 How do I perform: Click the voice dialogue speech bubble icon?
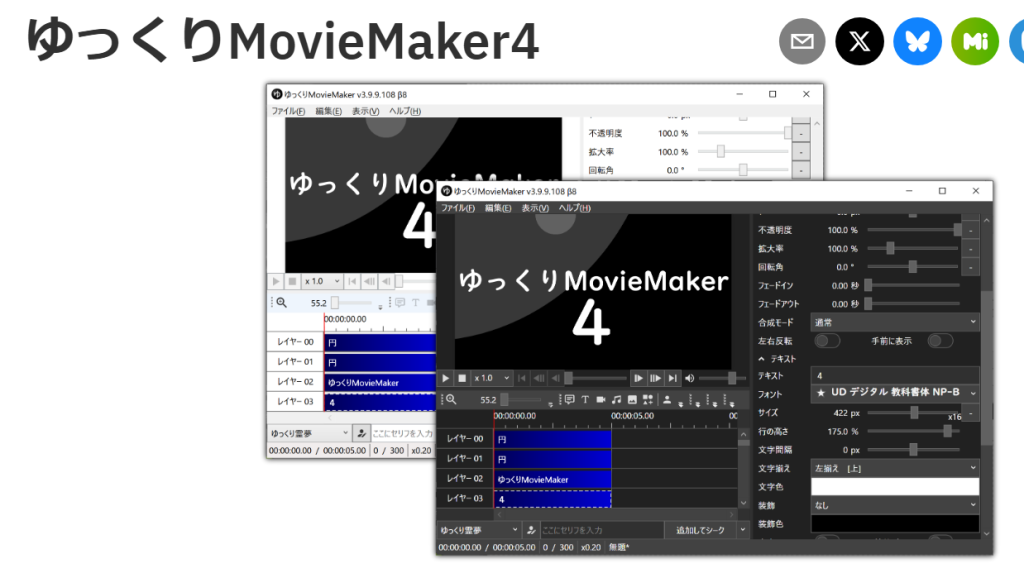(569, 399)
